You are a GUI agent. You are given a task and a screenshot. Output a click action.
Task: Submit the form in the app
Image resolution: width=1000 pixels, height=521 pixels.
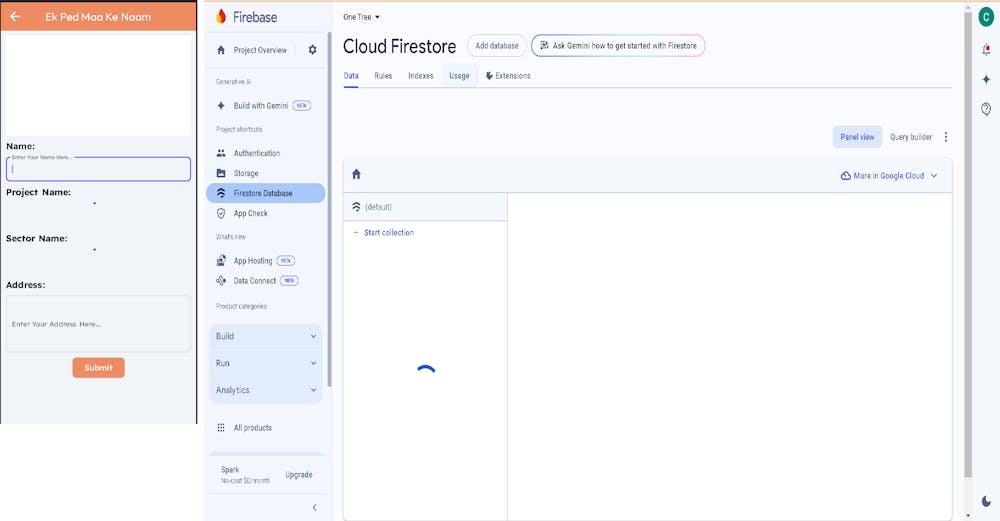[98, 367]
